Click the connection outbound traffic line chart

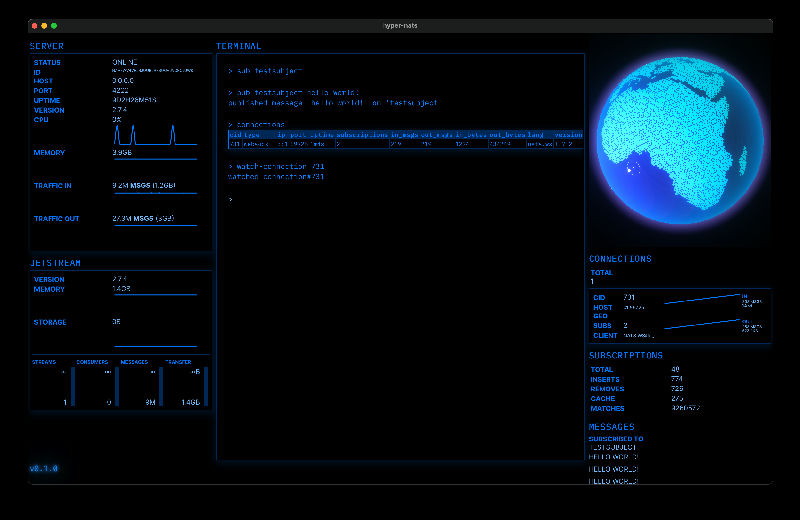point(702,326)
